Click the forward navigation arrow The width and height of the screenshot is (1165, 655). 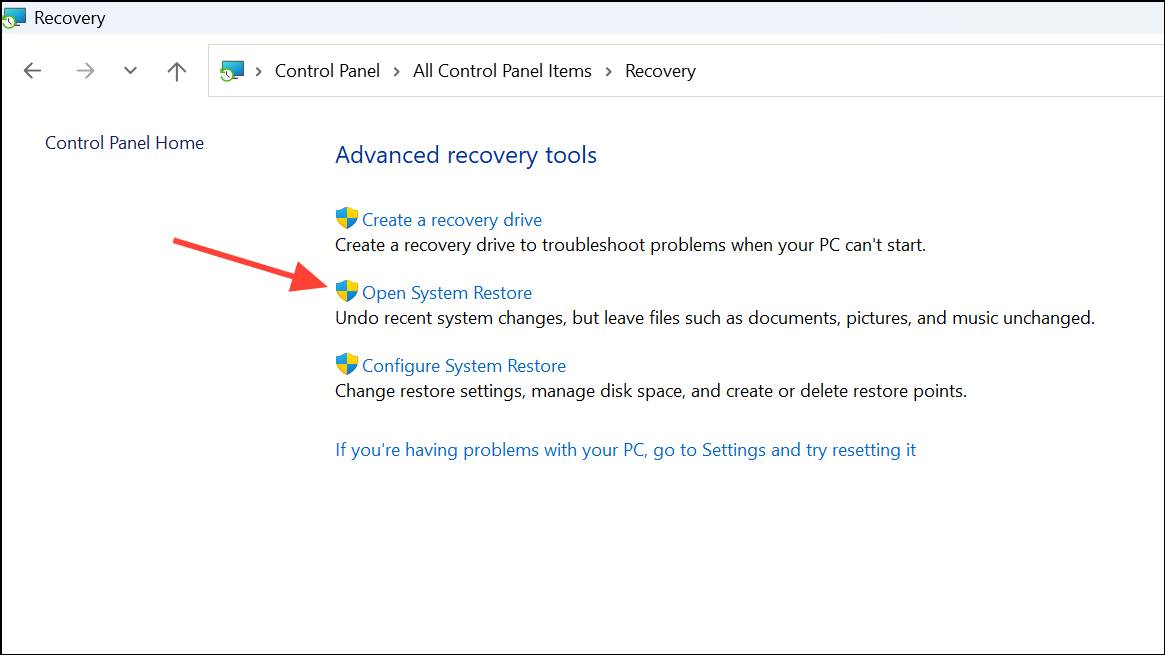85,70
